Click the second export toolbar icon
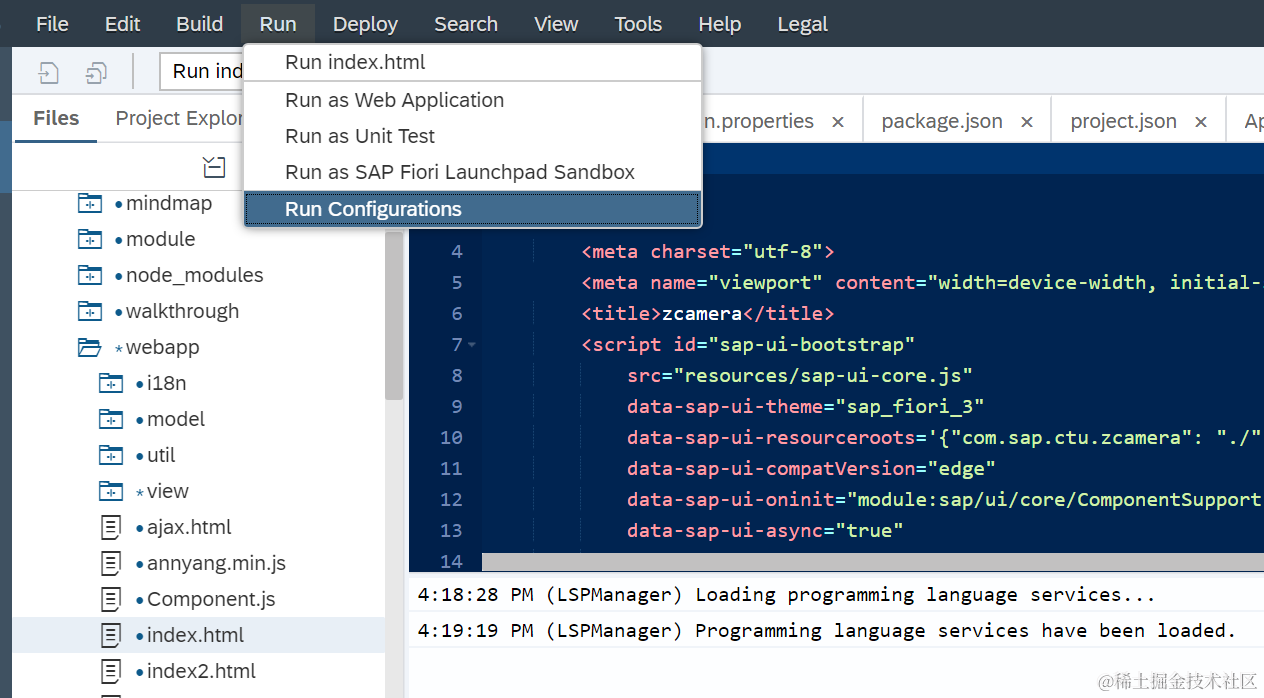Image resolution: width=1264 pixels, height=698 pixels. (x=96, y=72)
